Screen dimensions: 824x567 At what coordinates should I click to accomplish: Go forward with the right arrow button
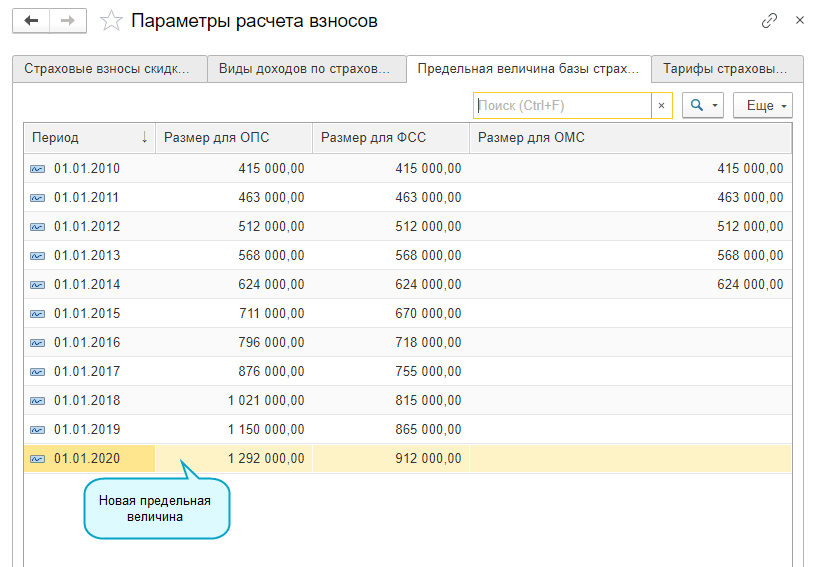pyautogui.click(x=68, y=21)
